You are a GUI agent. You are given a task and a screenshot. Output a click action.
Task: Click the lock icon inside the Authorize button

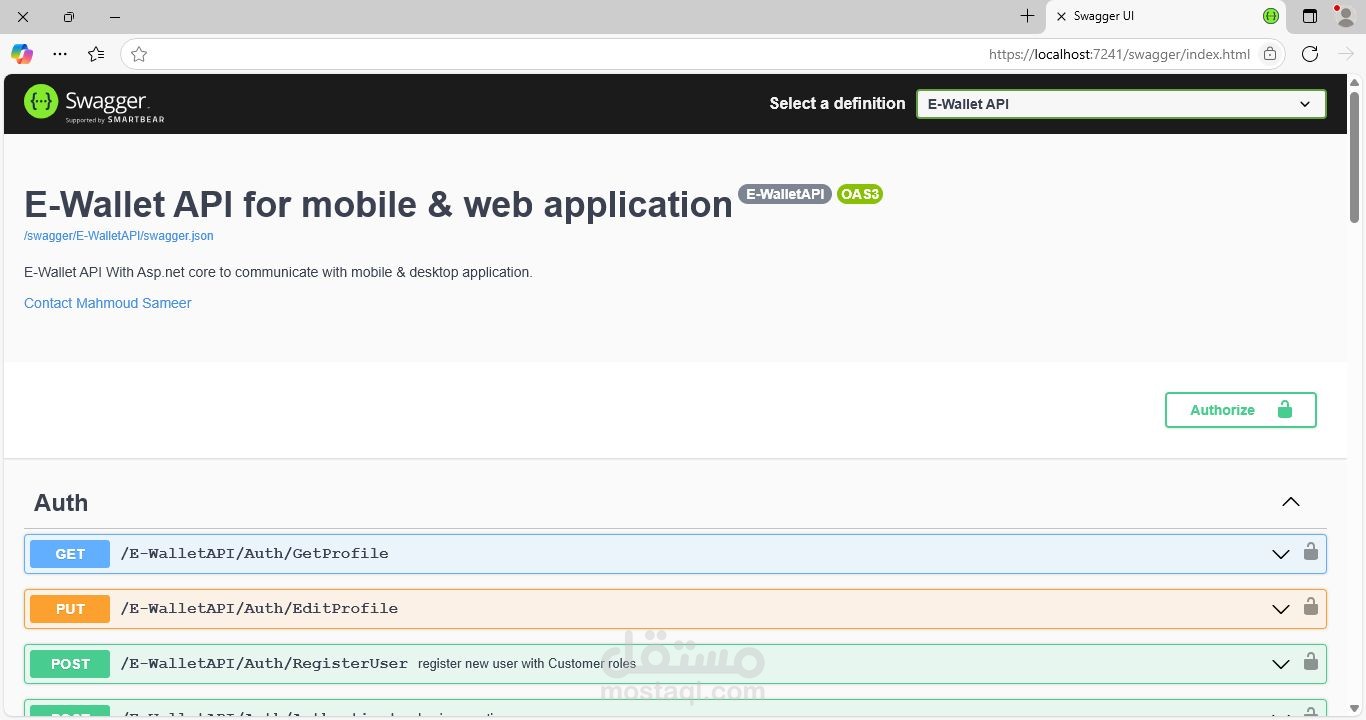[1285, 410]
